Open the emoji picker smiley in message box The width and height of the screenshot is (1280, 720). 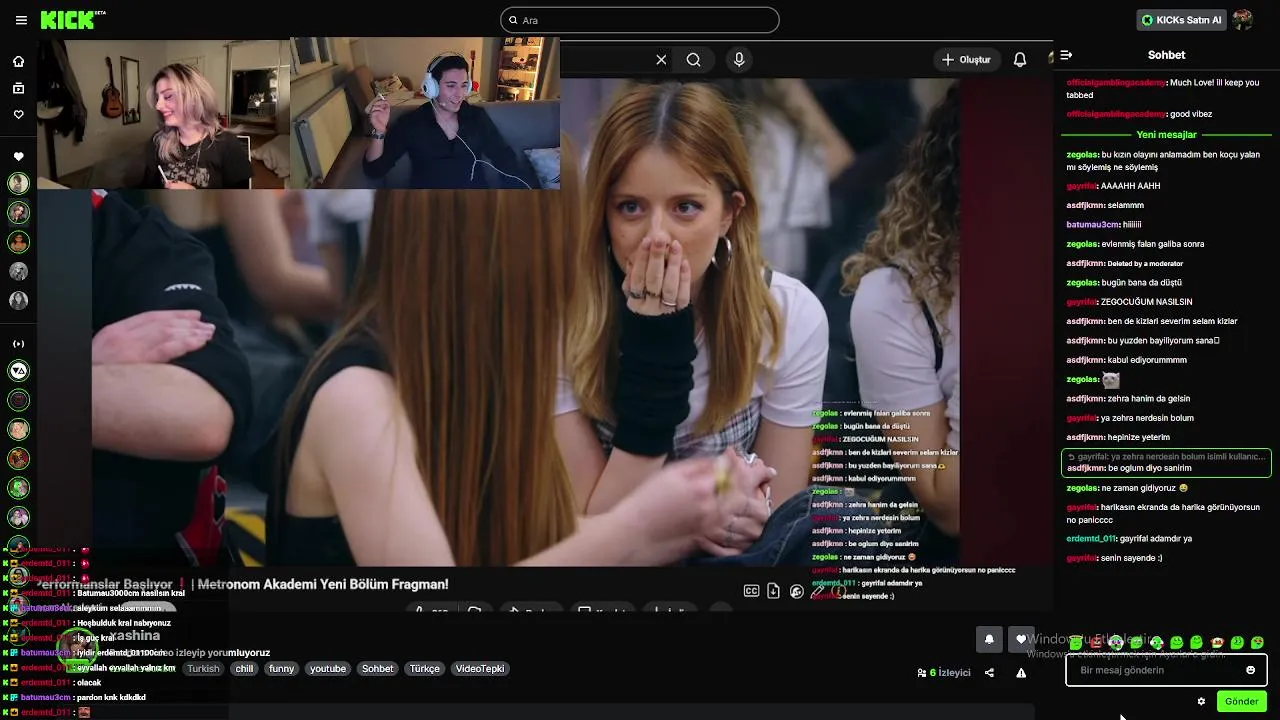(x=1250, y=670)
